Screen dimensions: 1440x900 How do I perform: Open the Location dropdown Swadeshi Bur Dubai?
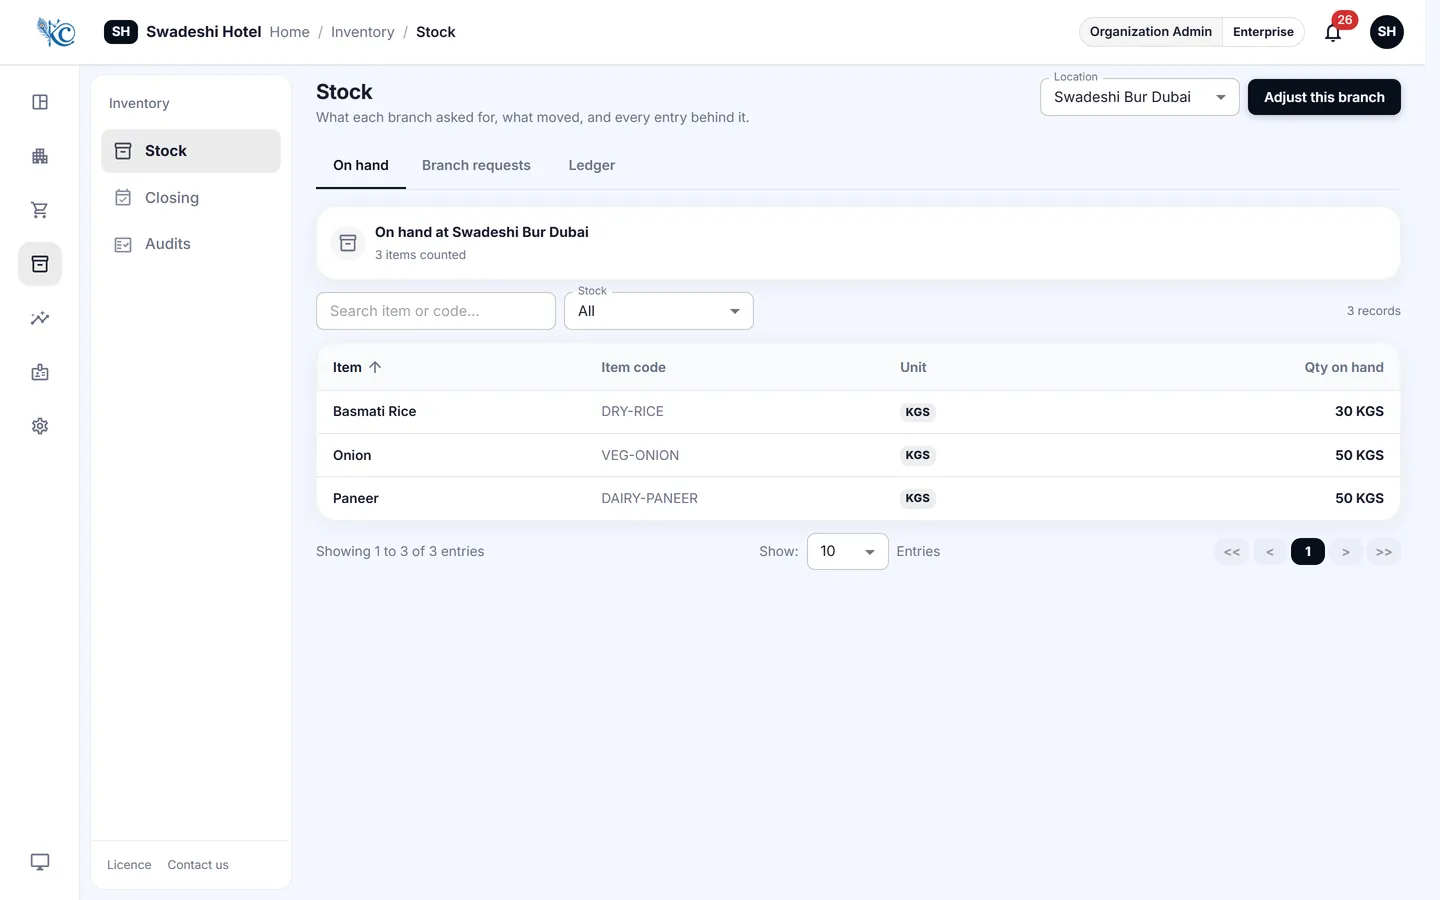click(1140, 97)
